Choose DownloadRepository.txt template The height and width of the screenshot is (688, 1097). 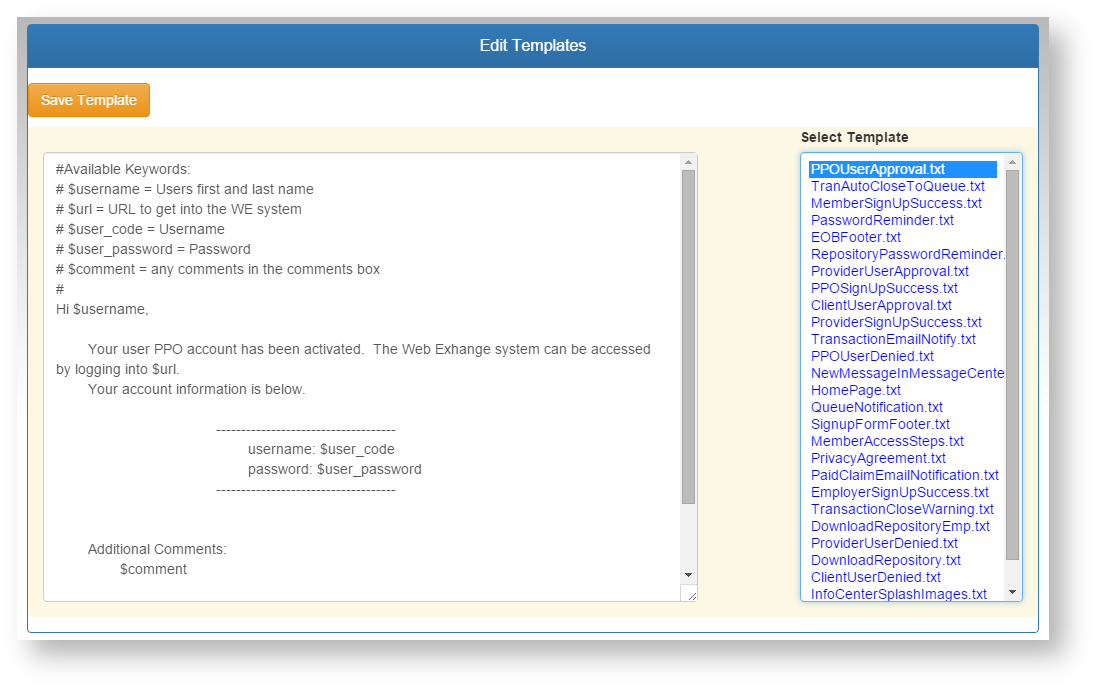click(x=886, y=560)
